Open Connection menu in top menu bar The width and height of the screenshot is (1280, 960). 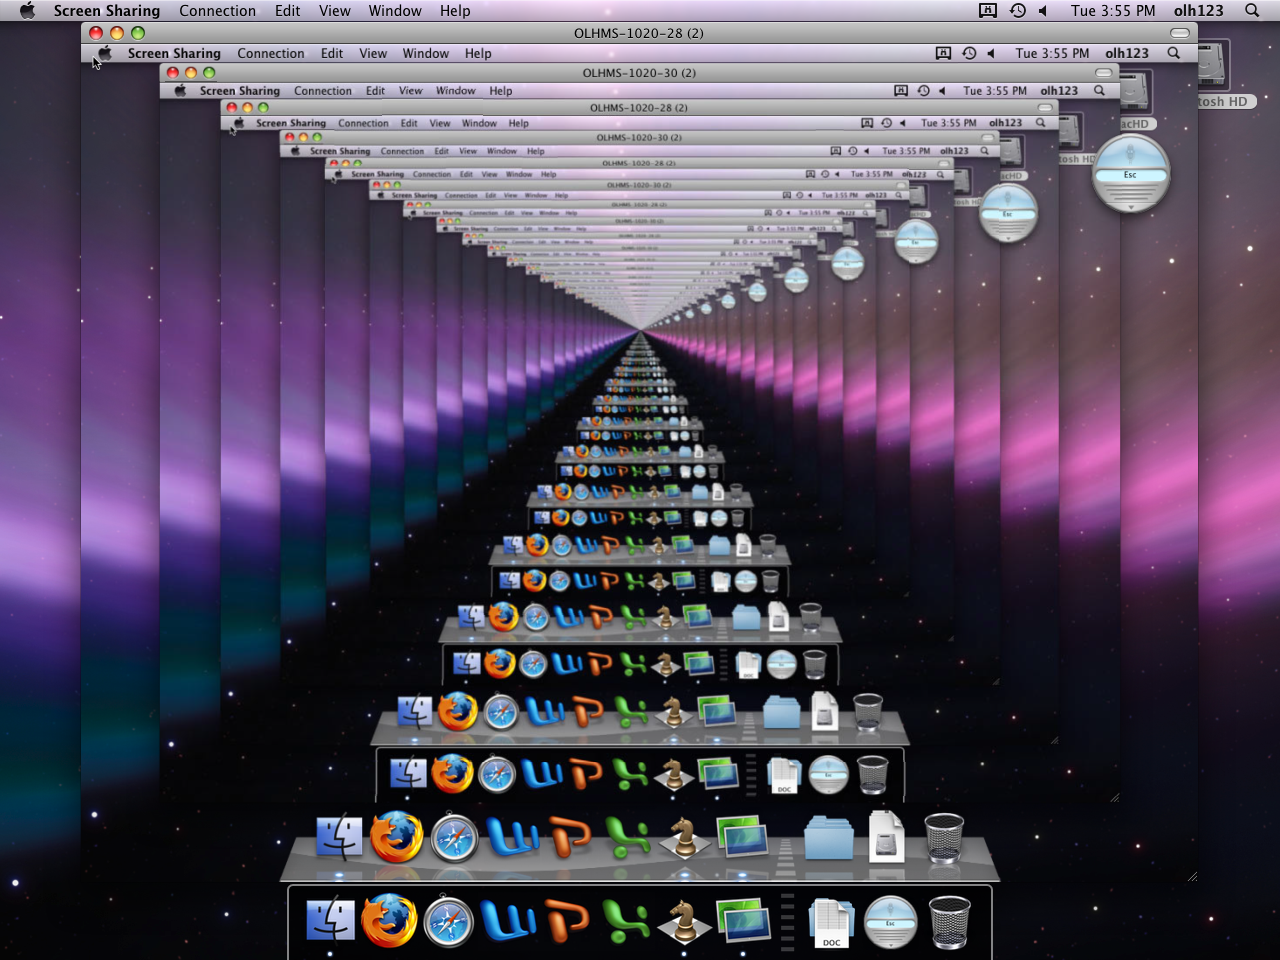pyautogui.click(x=218, y=11)
